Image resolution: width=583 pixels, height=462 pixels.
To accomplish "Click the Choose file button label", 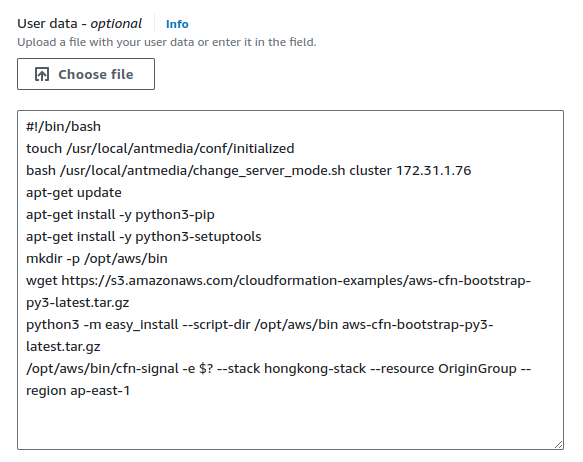I will tap(96, 74).
